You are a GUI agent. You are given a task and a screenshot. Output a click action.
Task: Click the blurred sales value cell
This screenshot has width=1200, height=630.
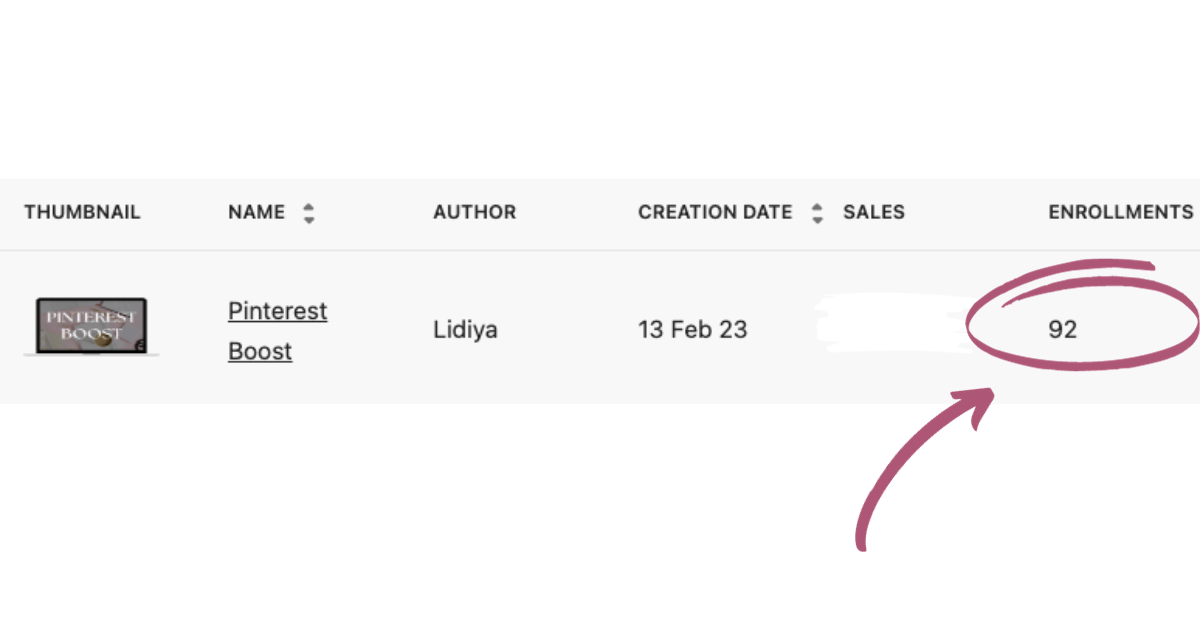[890, 327]
